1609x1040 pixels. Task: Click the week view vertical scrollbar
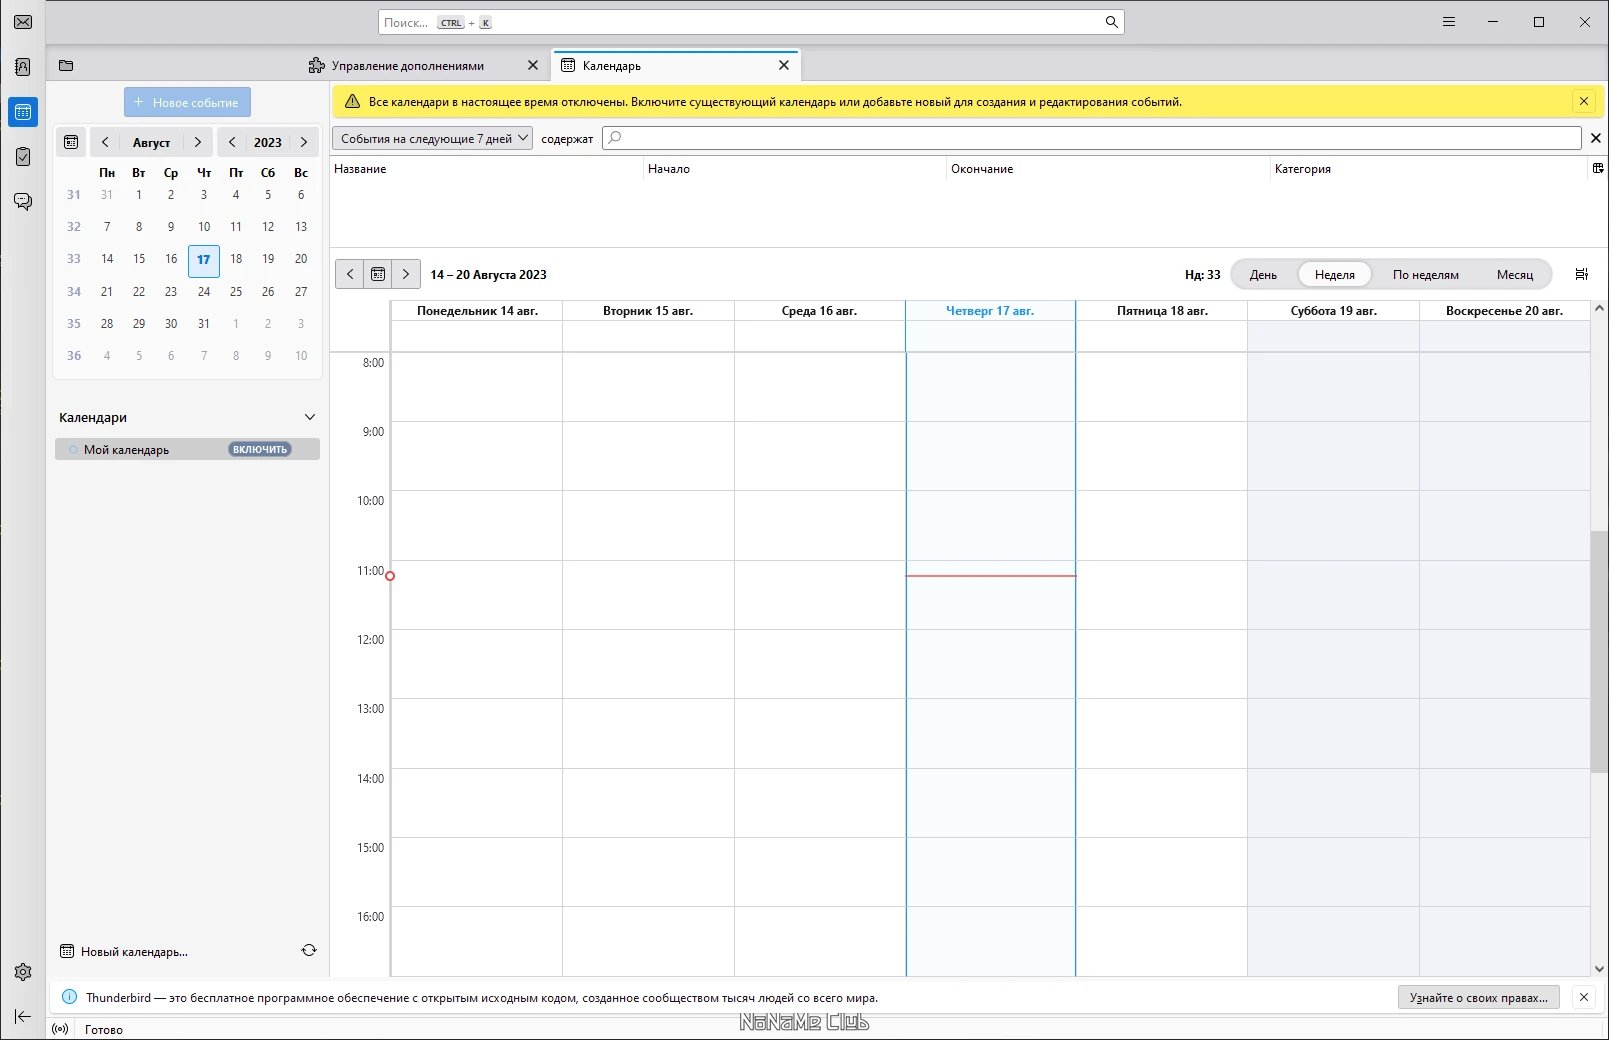[x=1598, y=651]
